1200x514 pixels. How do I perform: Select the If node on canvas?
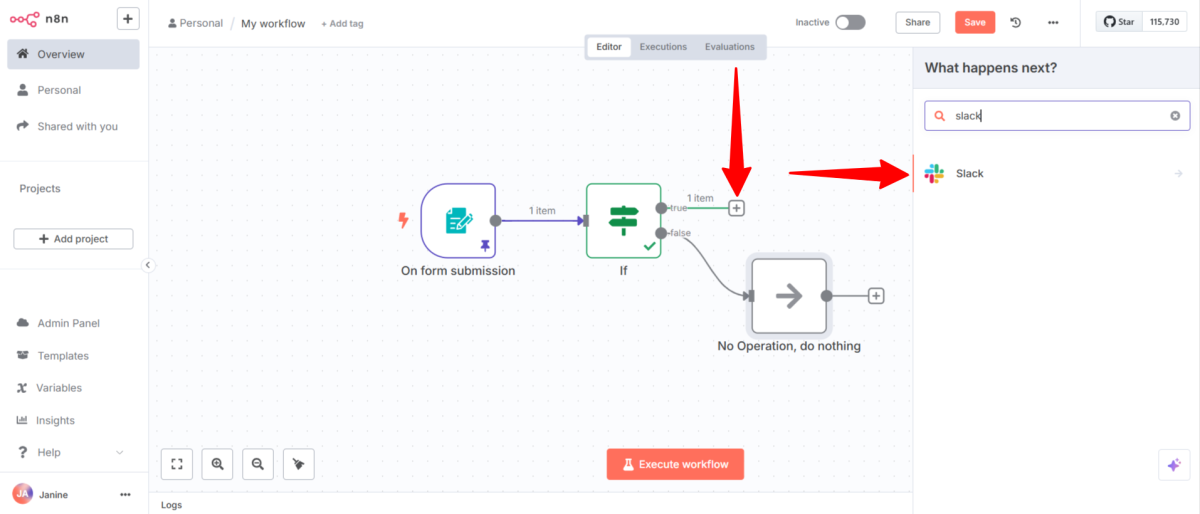click(x=623, y=220)
